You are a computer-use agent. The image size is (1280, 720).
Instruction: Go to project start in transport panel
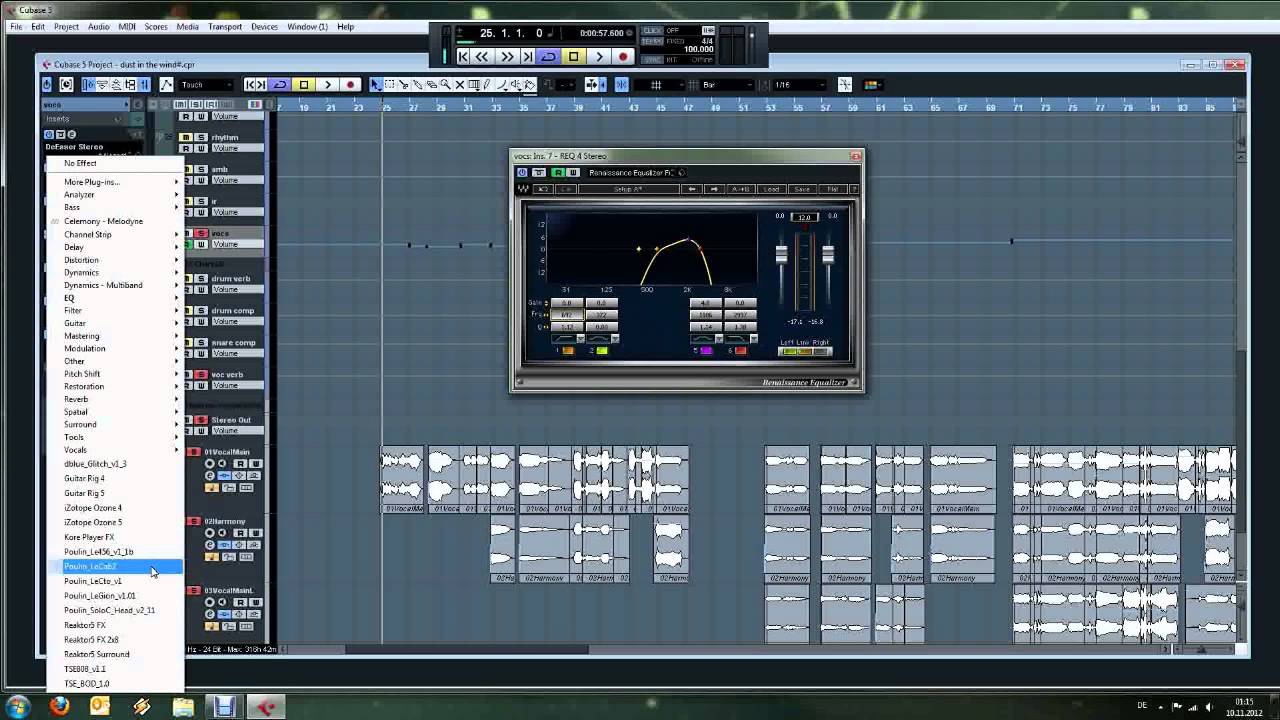[x=463, y=57]
